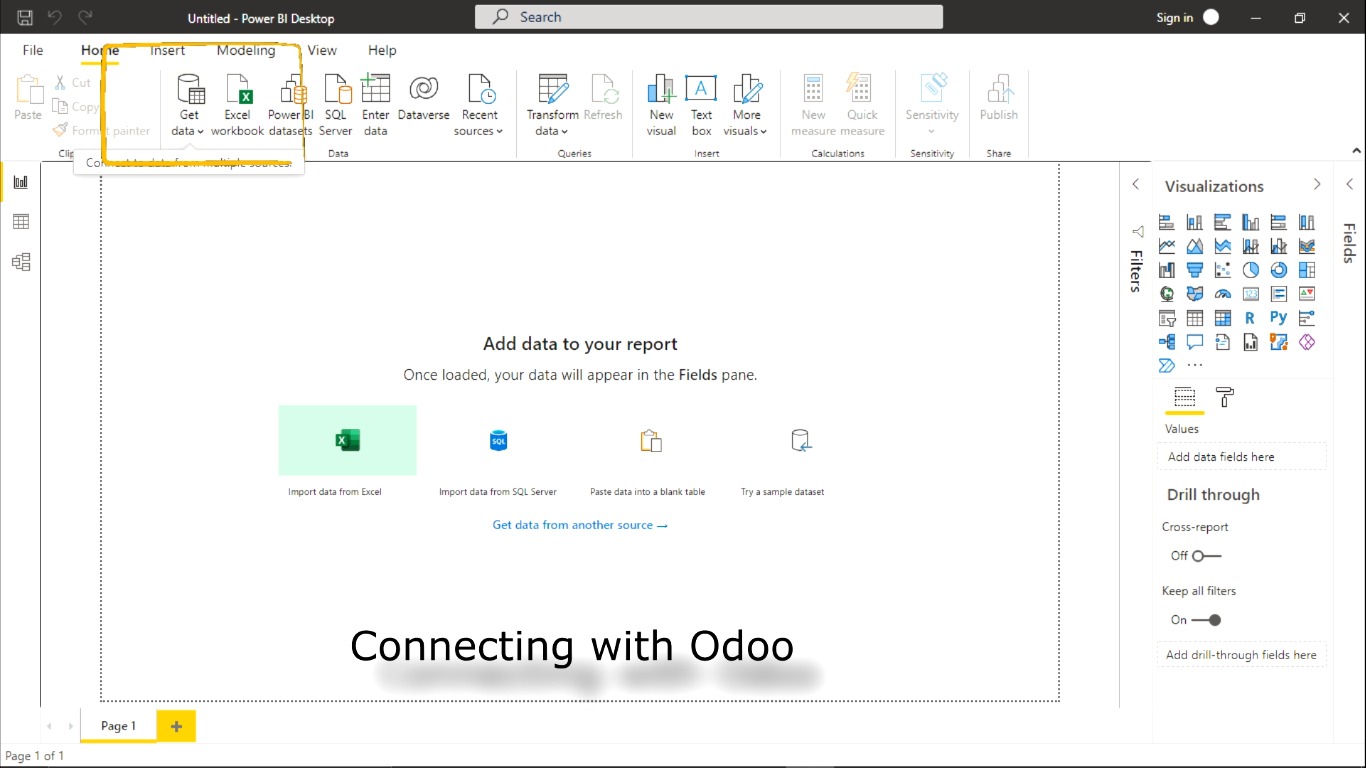Open the File menu

33,50
